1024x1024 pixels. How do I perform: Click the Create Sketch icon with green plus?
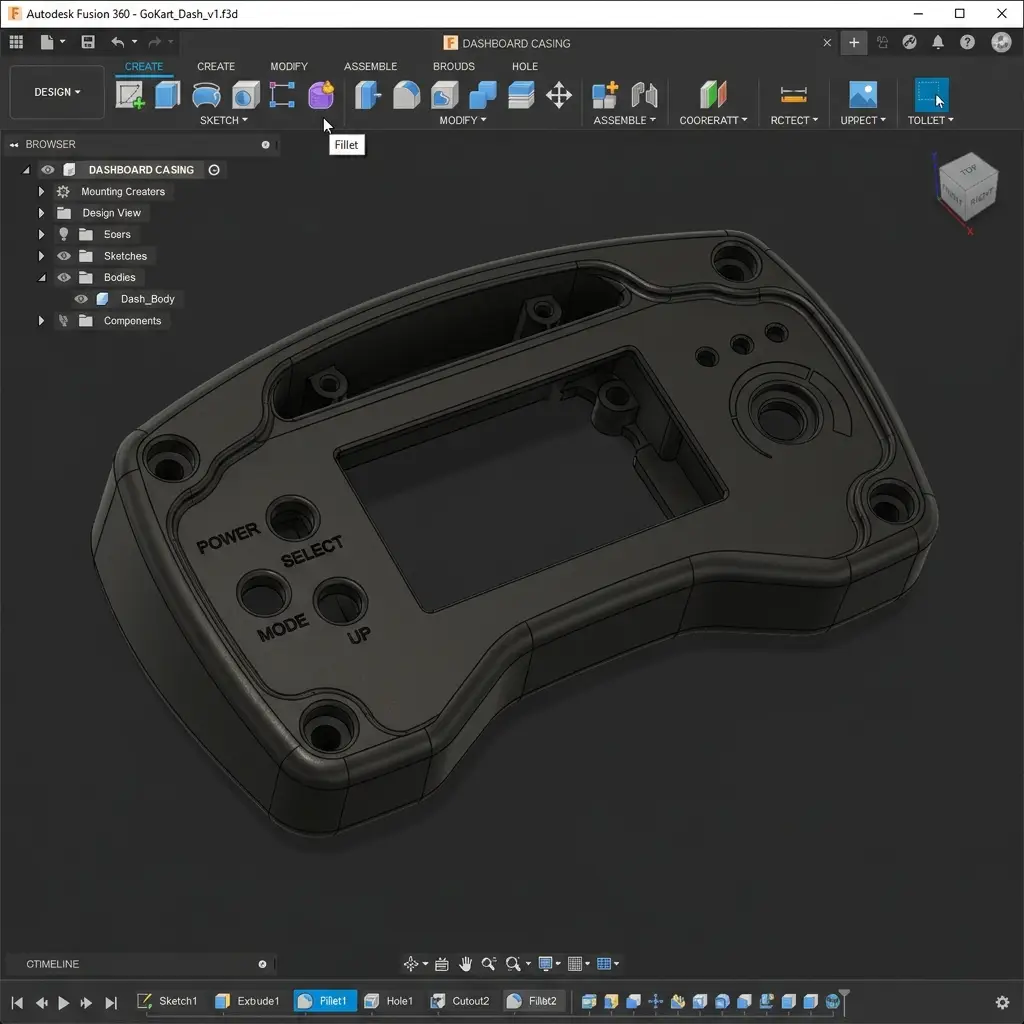coord(130,95)
